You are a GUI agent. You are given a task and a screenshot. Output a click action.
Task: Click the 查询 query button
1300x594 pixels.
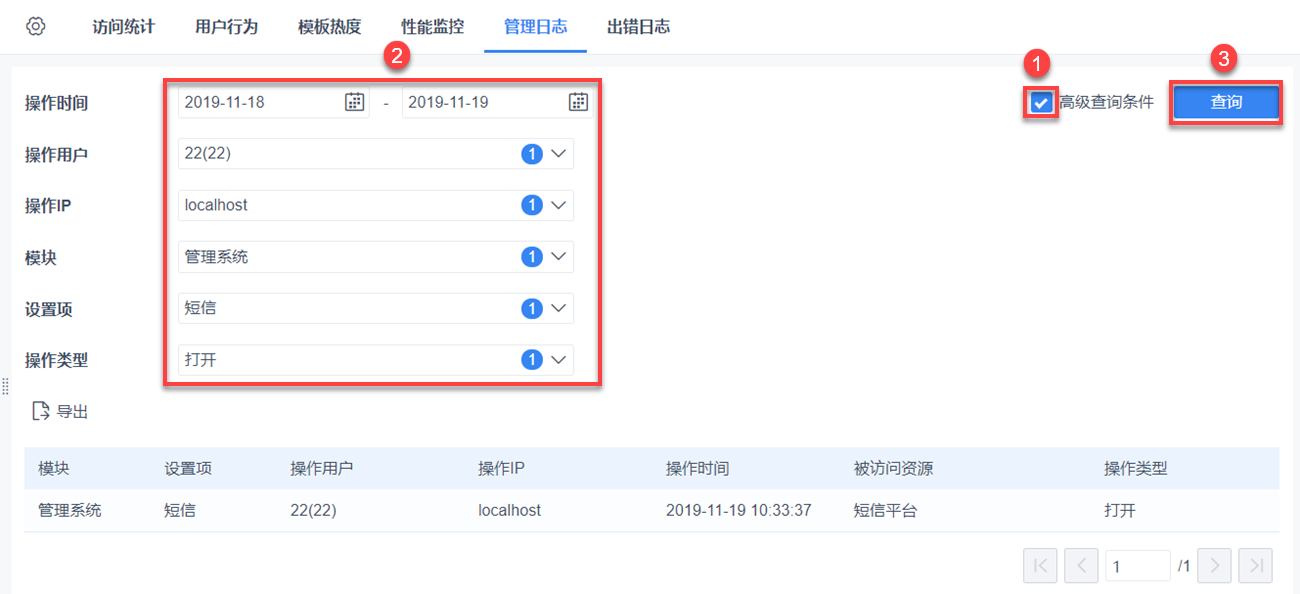(1226, 102)
